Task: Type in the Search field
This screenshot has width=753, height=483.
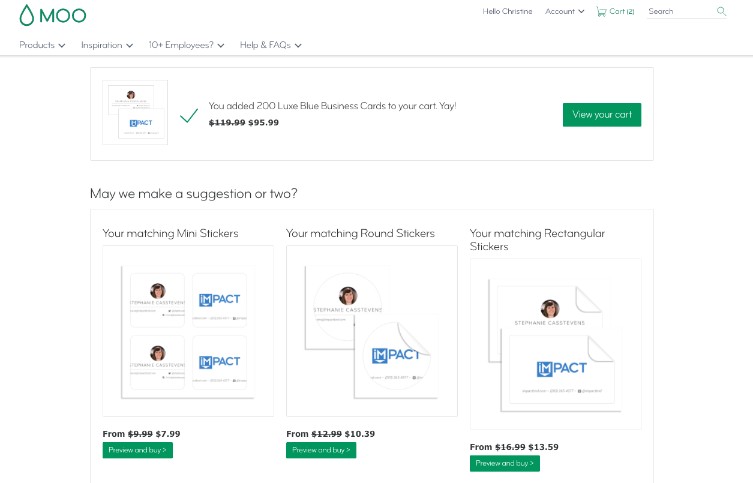Action: click(x=680, y=12)
